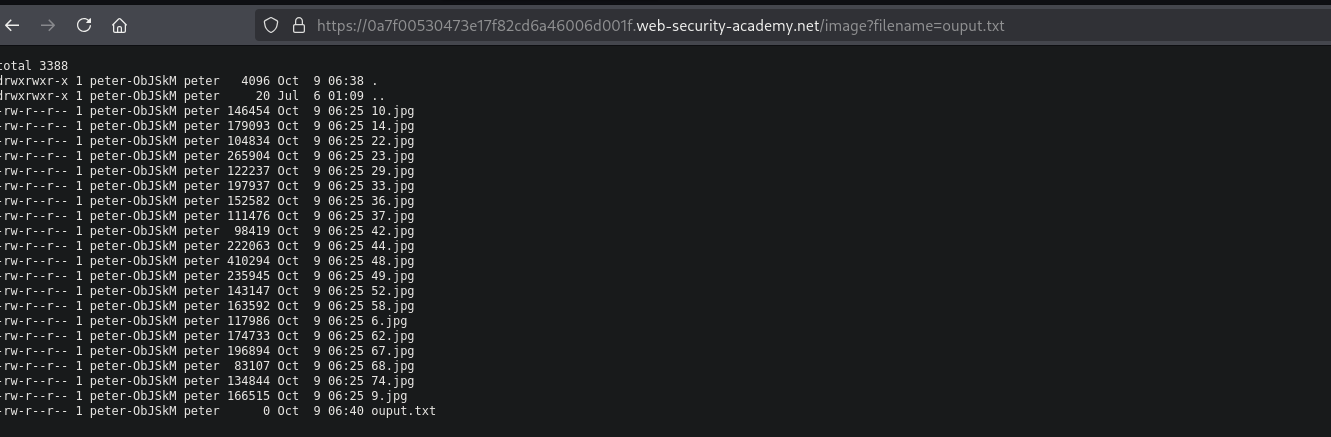Click the 14.jpg filename text
Image resolution: width=1331 pixels, height=437 pixels.
click(392, 126)
